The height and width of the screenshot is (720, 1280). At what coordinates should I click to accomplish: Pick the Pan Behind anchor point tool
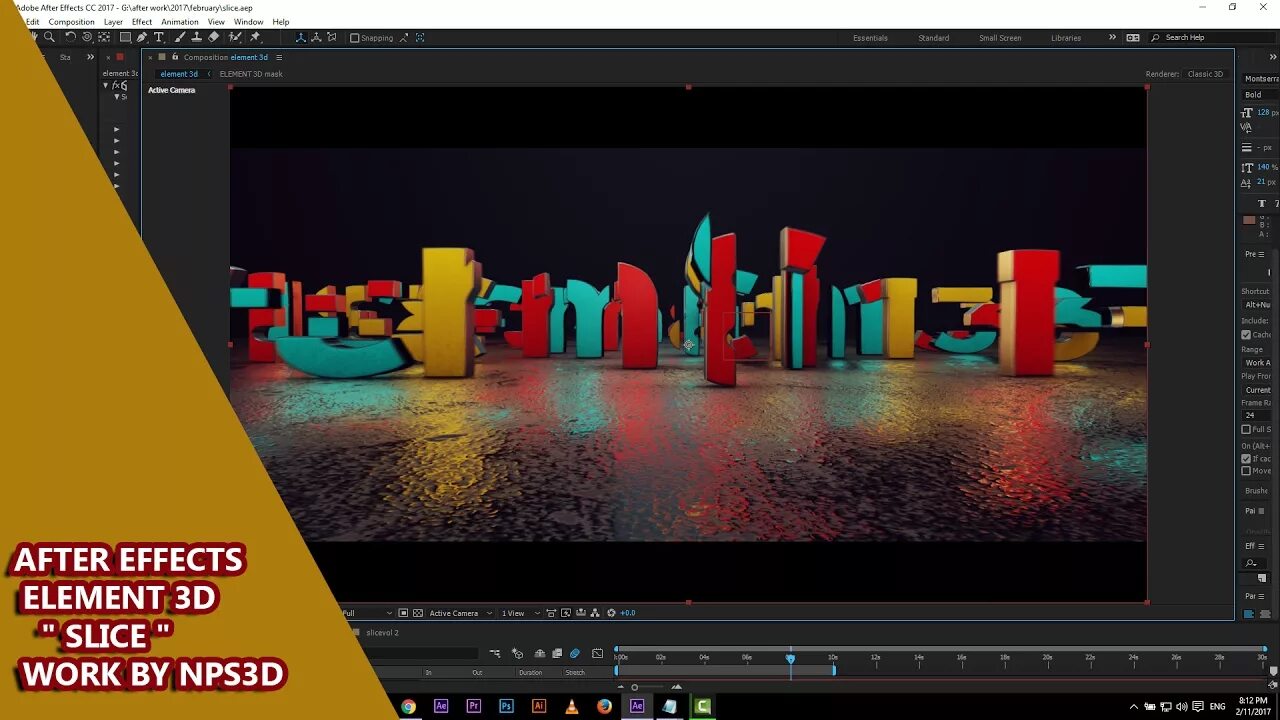104,37
